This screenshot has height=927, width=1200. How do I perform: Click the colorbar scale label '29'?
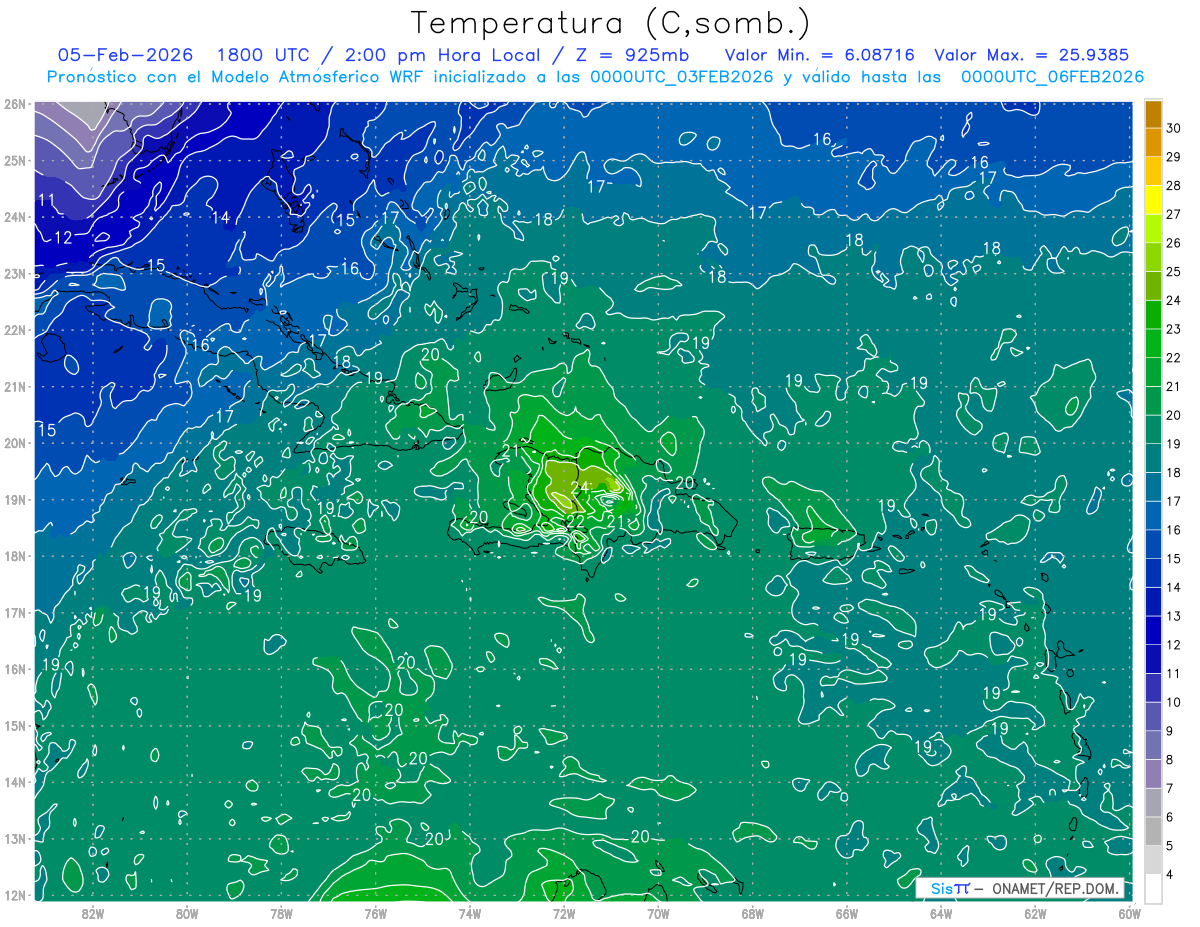pyautogui.click(x=1174, y=157)
